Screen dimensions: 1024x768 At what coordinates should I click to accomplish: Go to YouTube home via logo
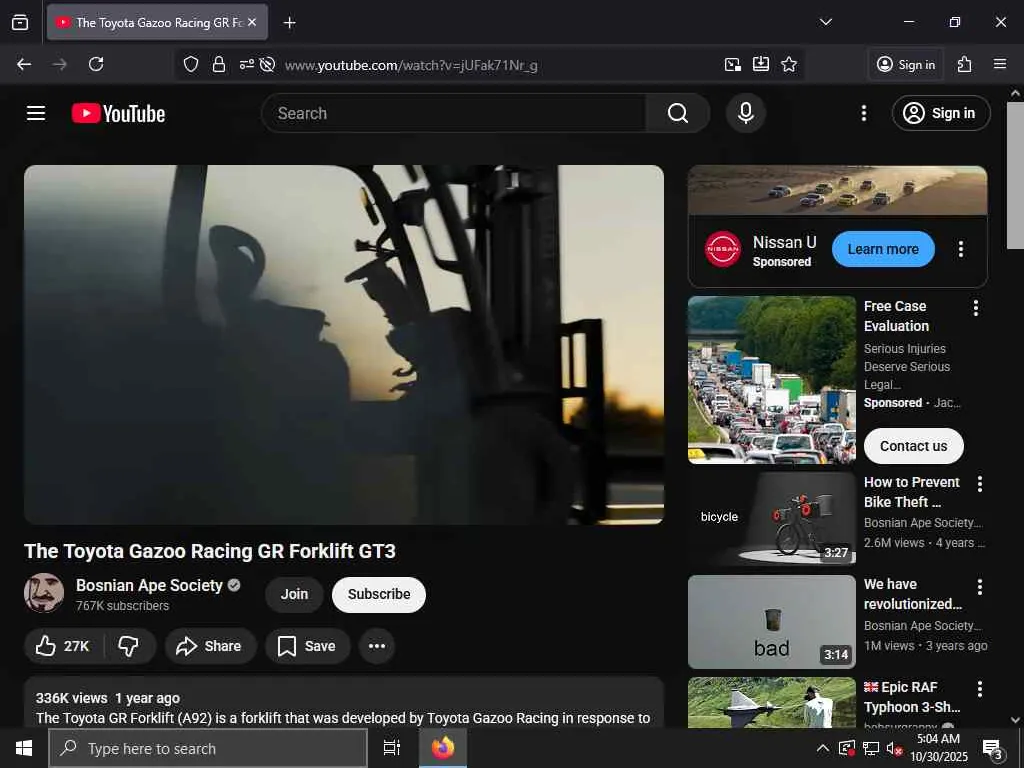click(x=118, y=114)
